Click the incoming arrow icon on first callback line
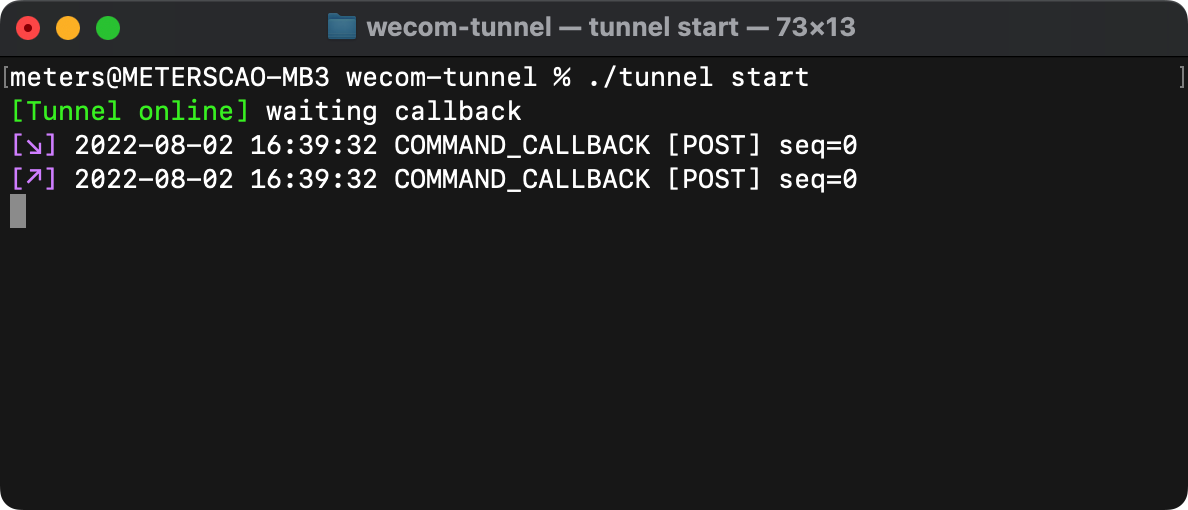 click(x=34, y=145)
